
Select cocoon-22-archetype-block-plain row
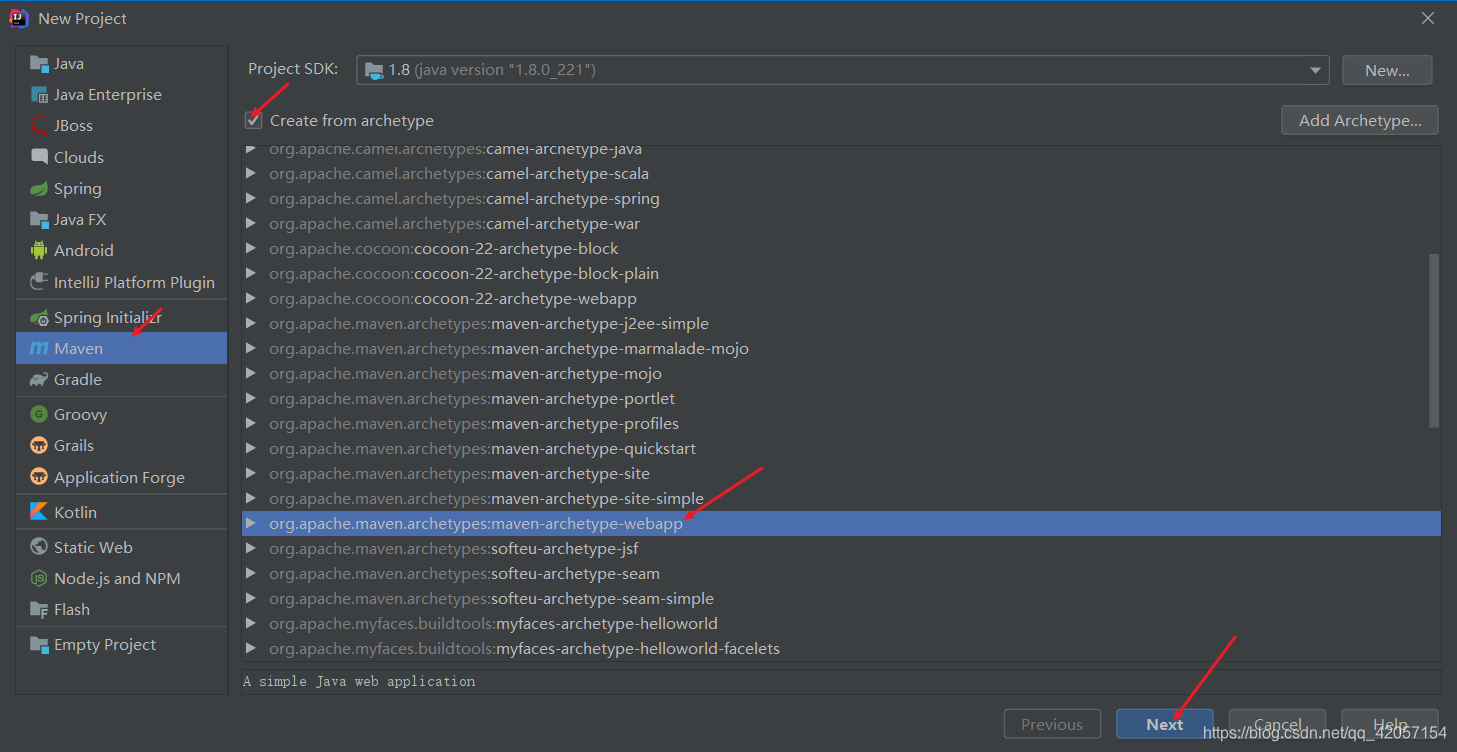click(841, 274)
